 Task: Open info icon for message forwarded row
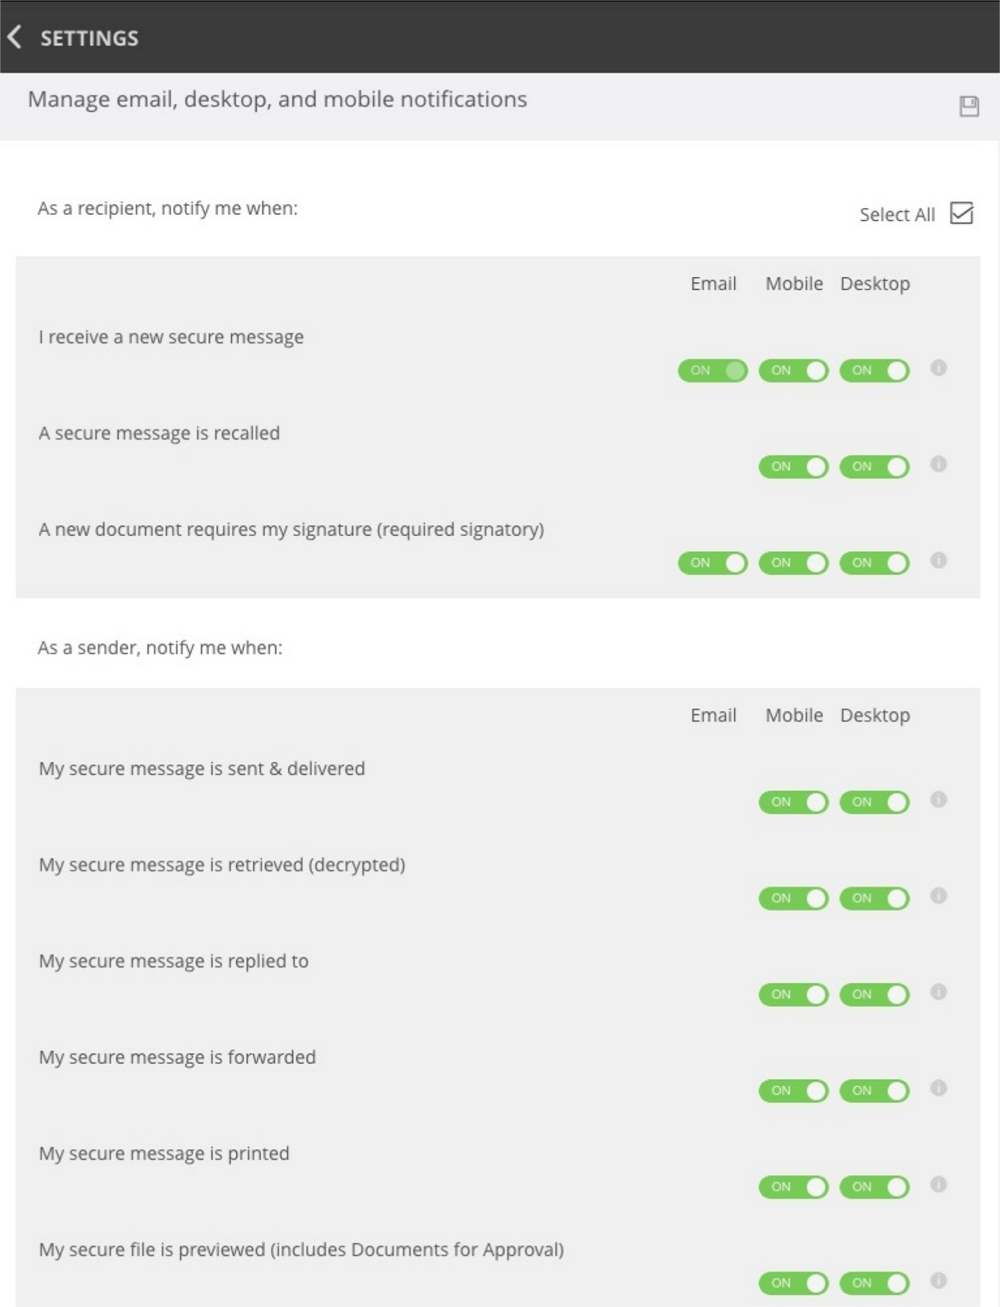pos(938,1088)
